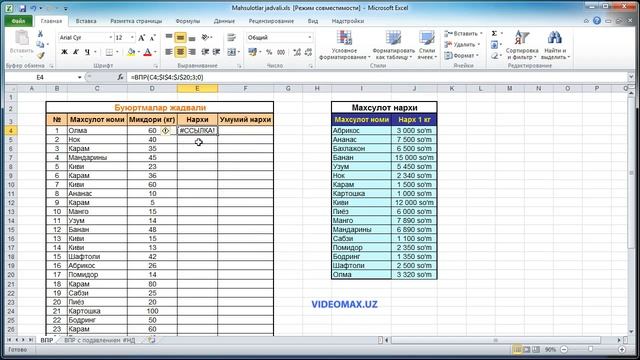This screenshot has width=640, height=360.
Task: Switch to the Рецензирование tab
Action: point(271,21)
